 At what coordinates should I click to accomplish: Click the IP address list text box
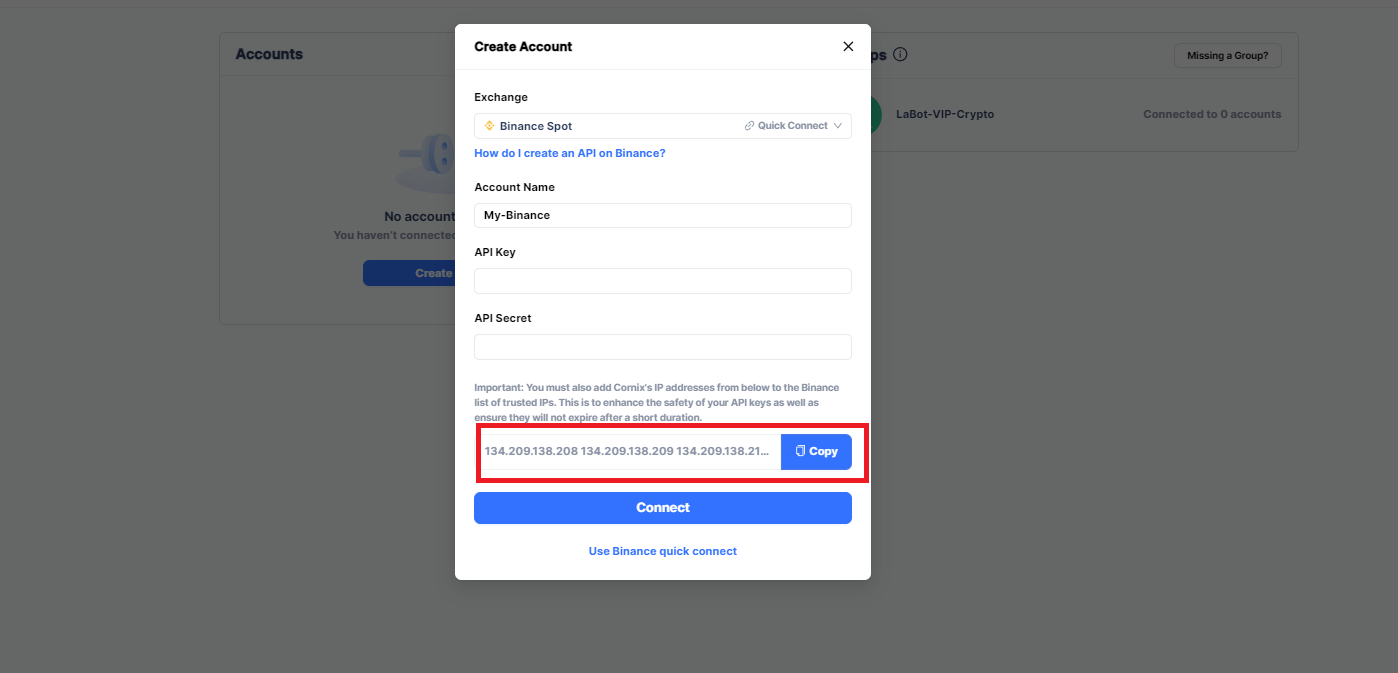tap(628, 451)
